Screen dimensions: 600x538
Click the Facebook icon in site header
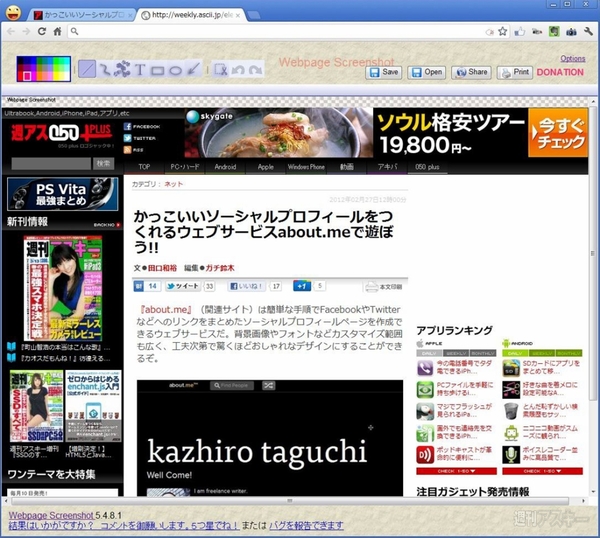[x=127, y=126]
